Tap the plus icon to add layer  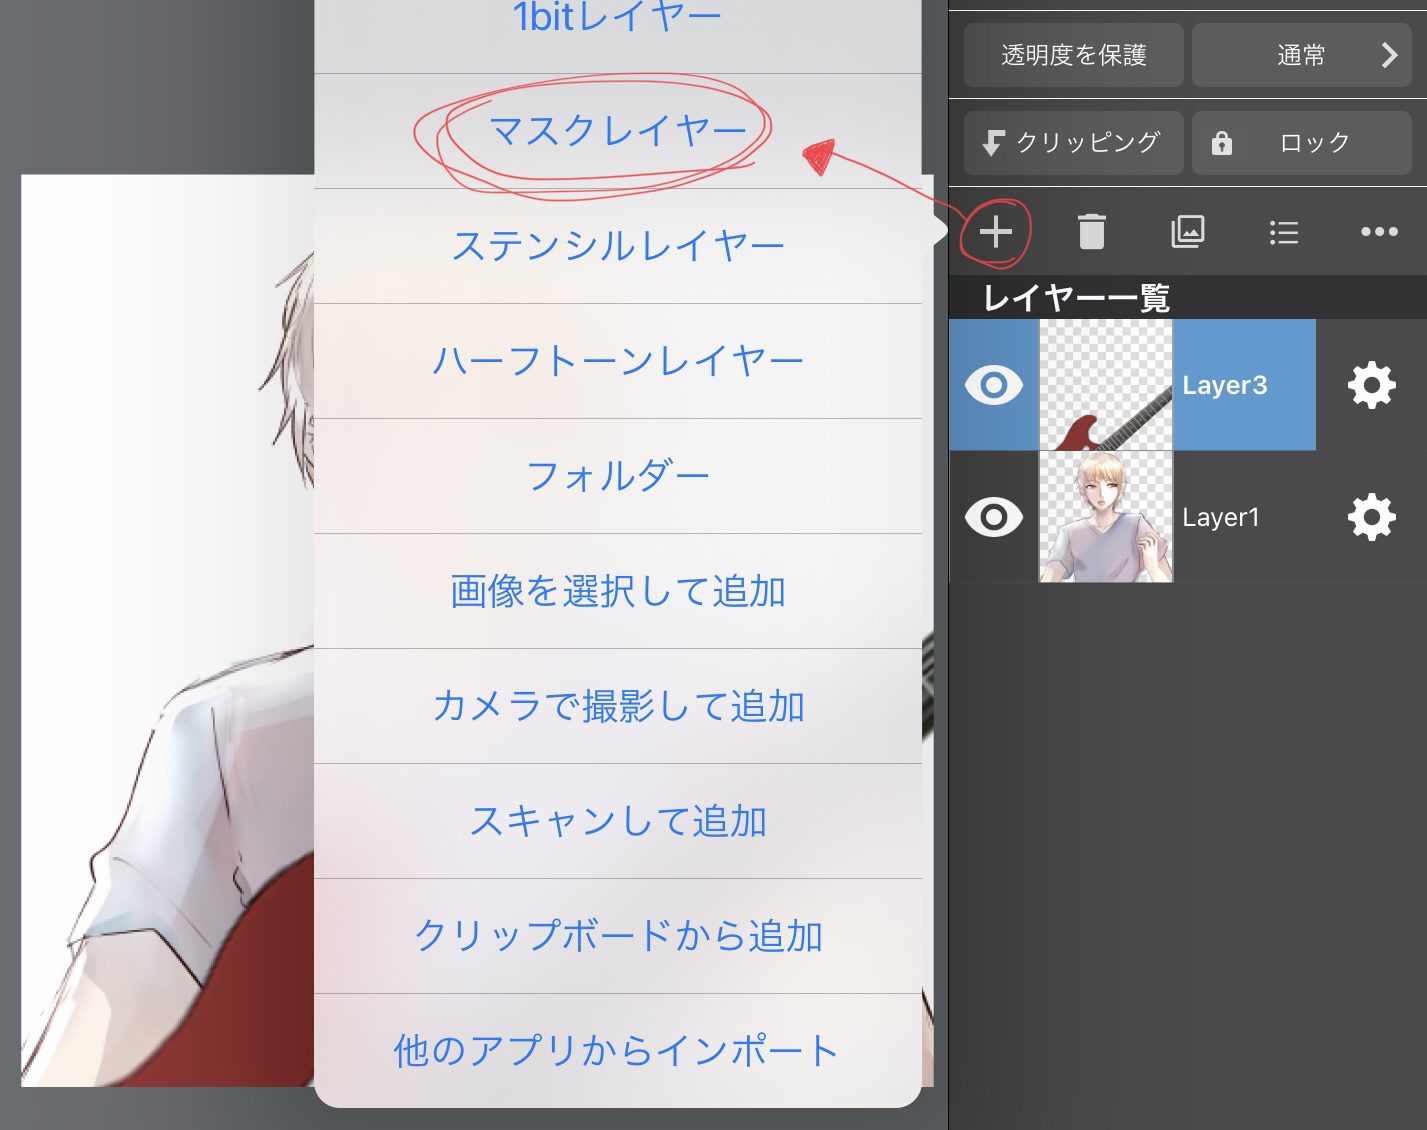[x=995, y=232]
